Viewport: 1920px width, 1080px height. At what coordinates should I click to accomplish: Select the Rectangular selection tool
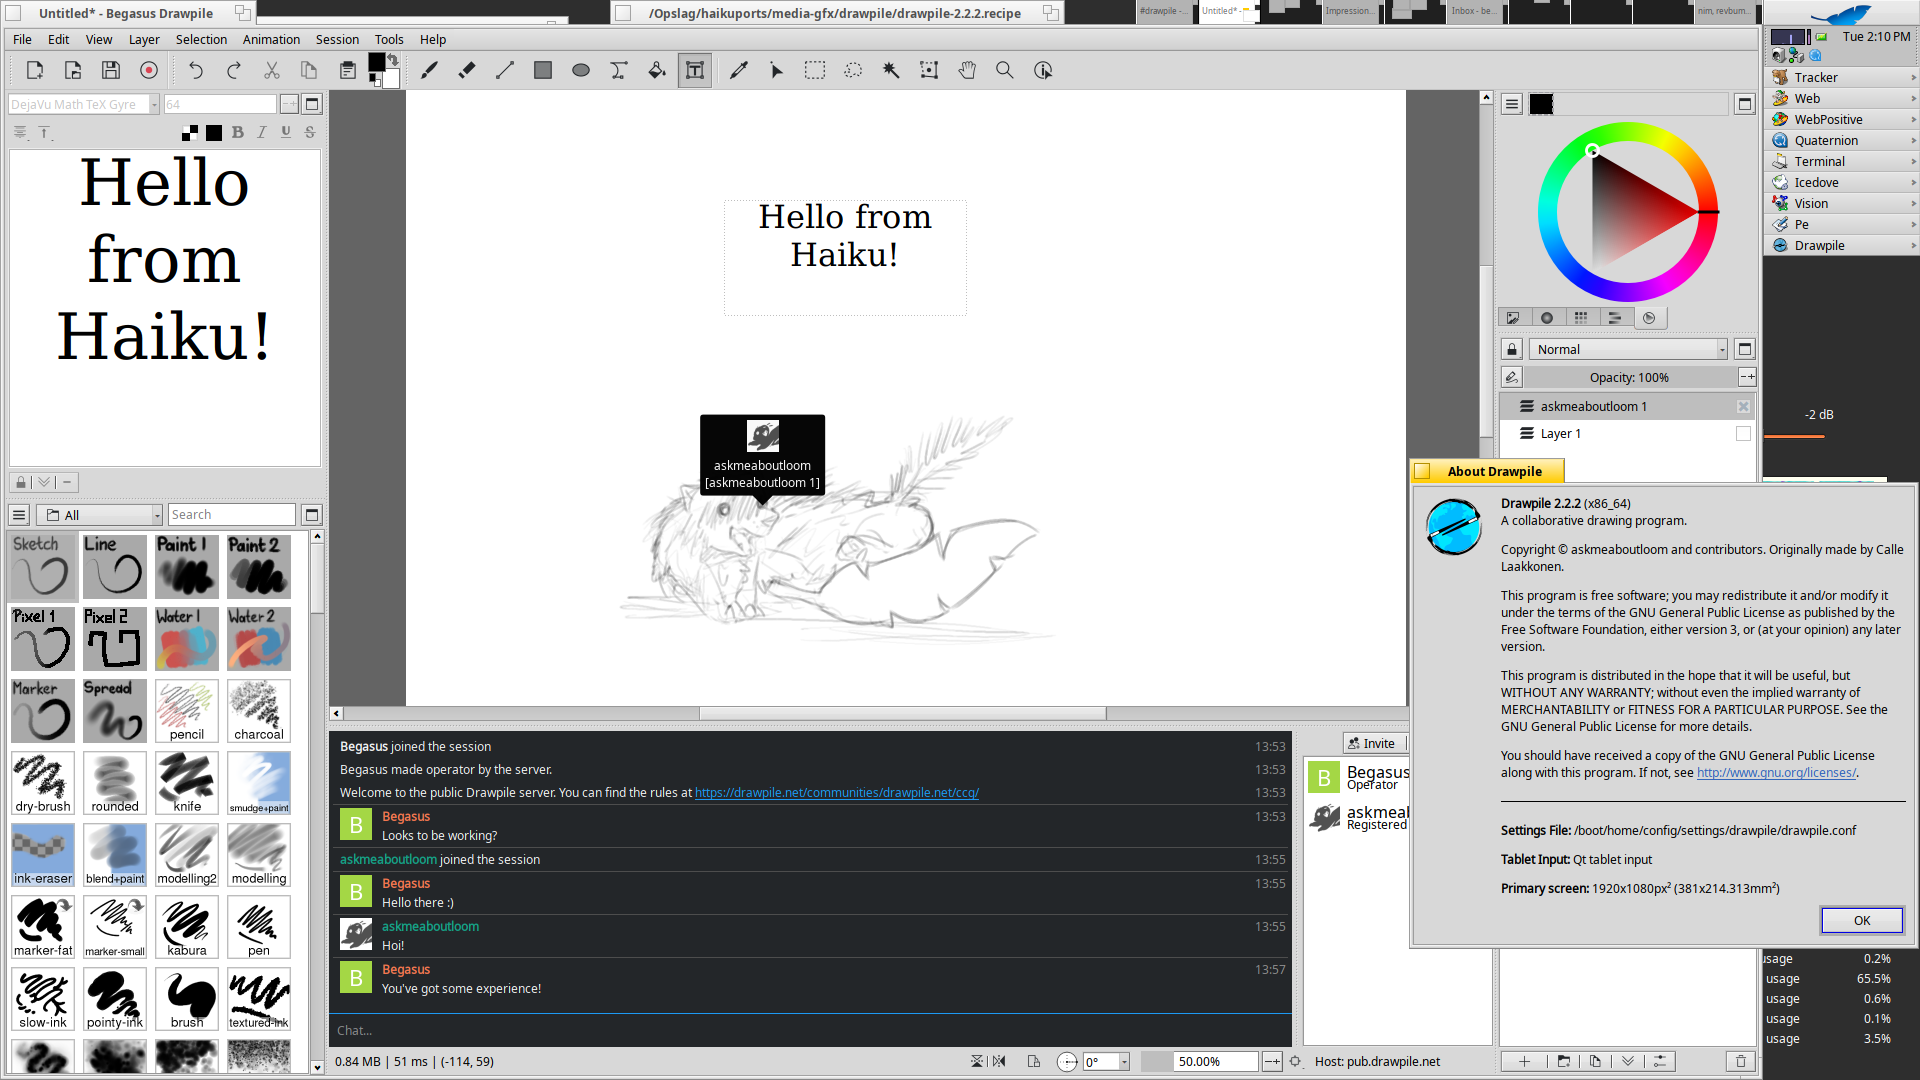815,70
